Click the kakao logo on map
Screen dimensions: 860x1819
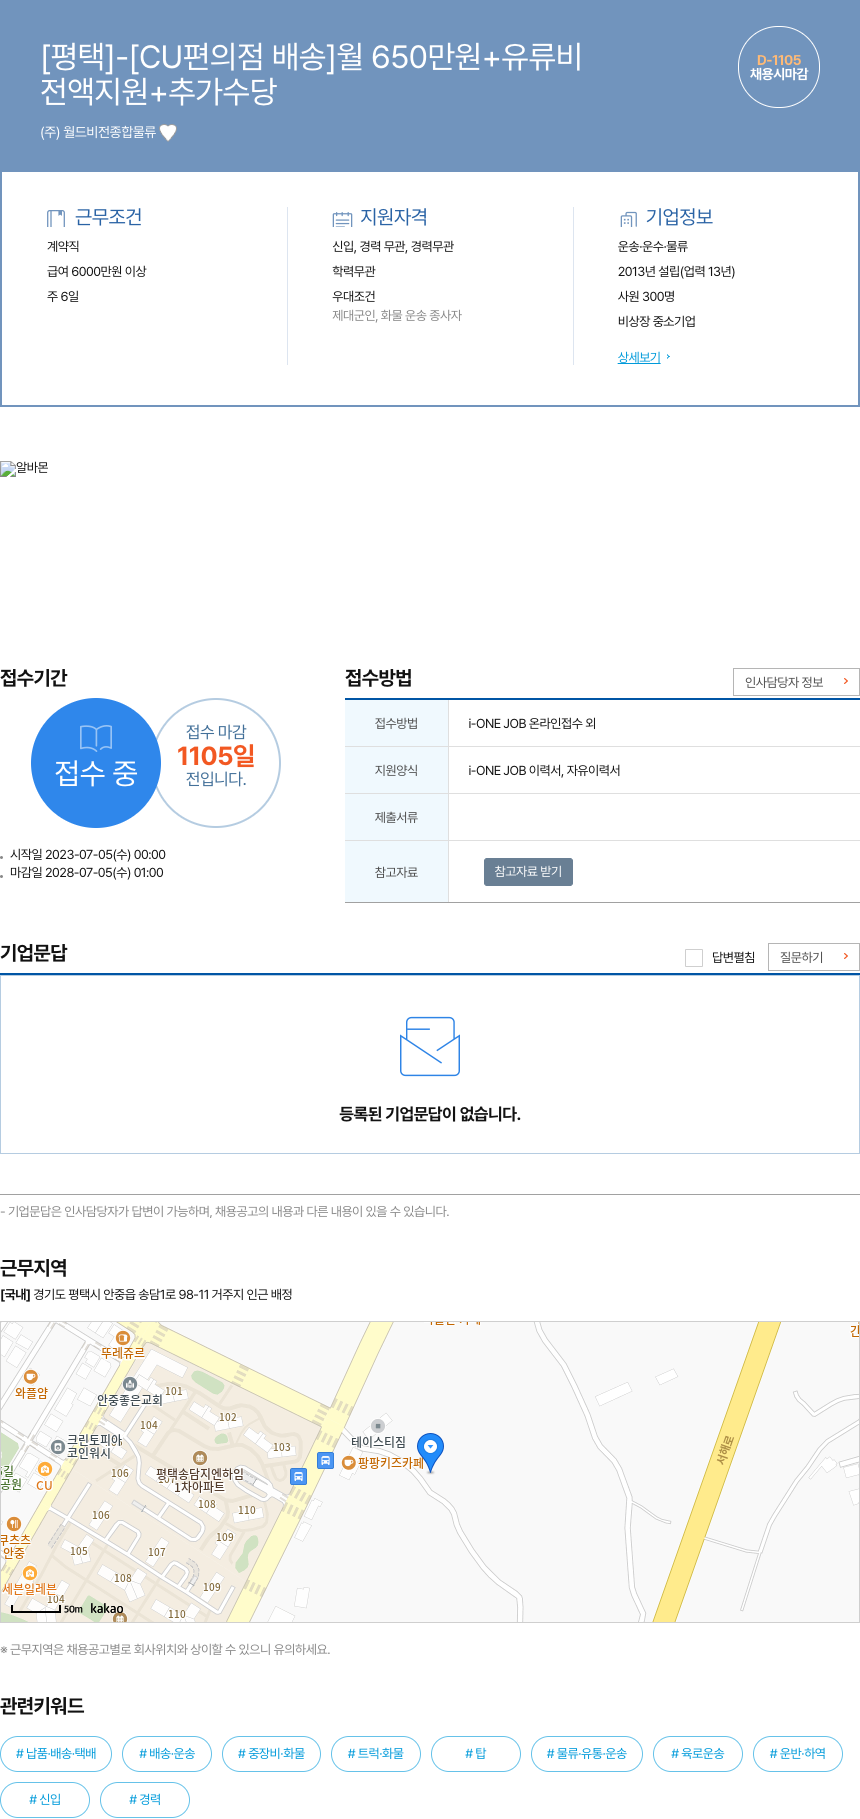tap(107, 1608)
